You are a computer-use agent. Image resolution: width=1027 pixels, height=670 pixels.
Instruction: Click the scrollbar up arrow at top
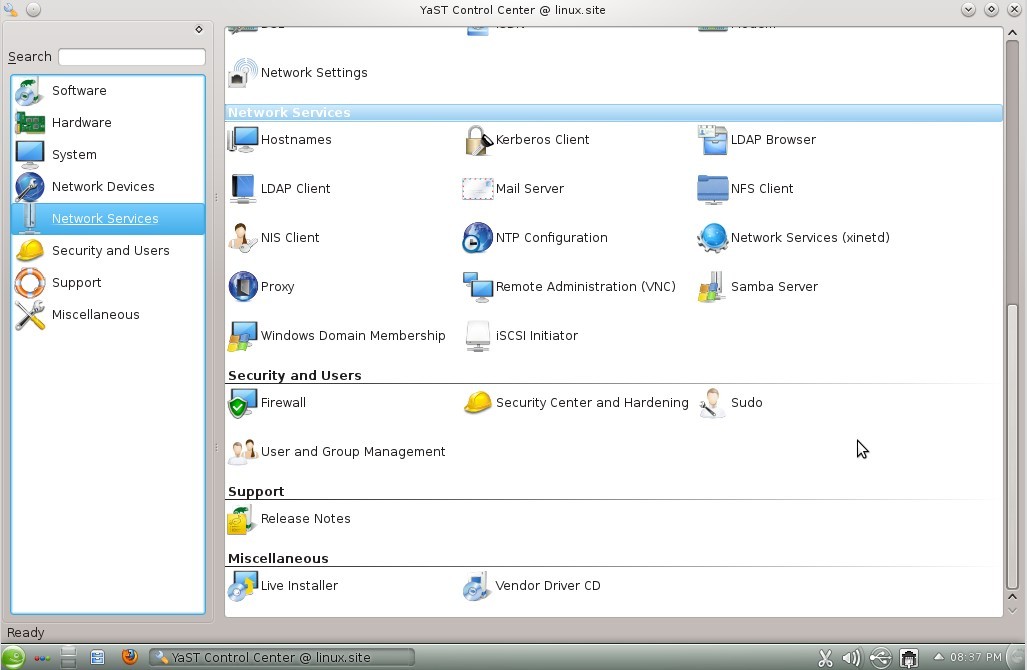[1013, 33]
